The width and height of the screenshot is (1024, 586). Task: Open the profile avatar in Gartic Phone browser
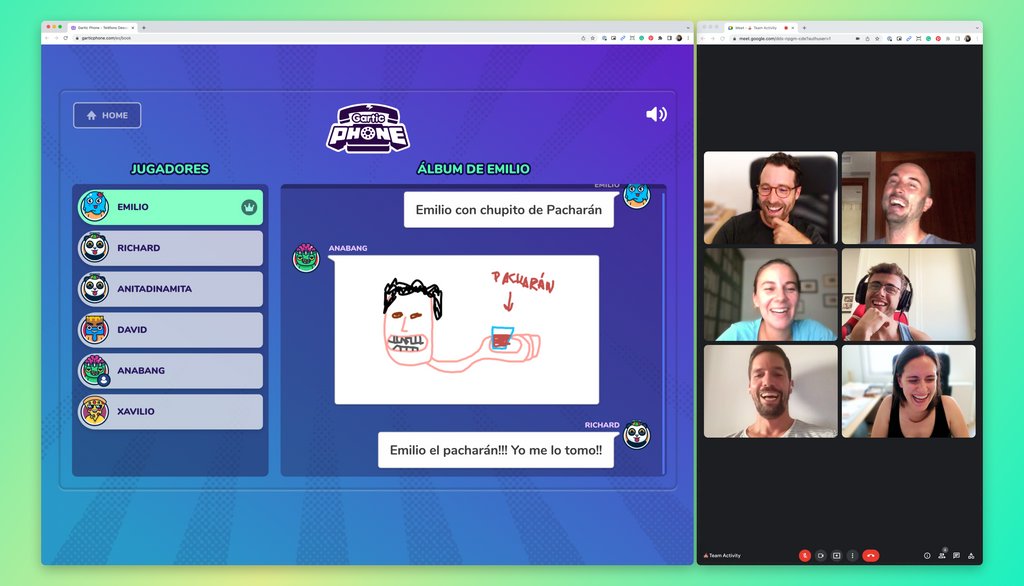(x=679, y=38)
